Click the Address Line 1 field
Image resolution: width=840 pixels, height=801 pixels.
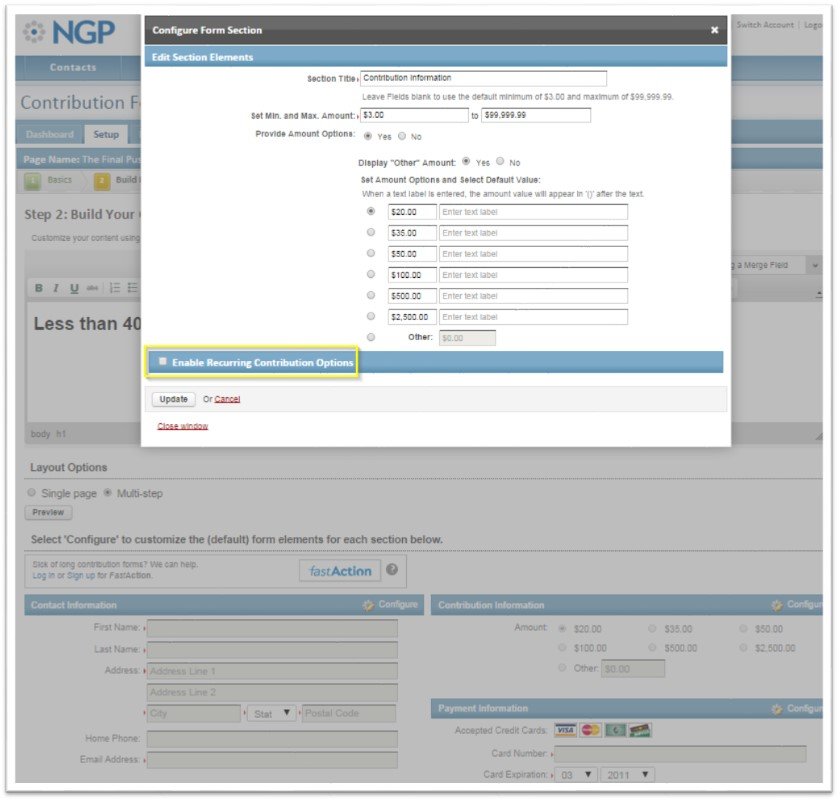point(272,671)
